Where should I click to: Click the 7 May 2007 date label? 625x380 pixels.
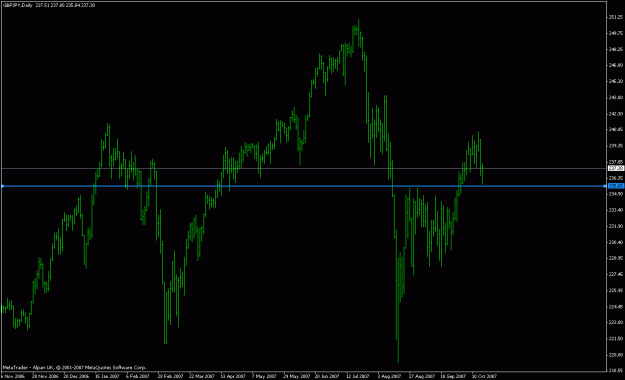pyautogui.click(x=264, y=376)
